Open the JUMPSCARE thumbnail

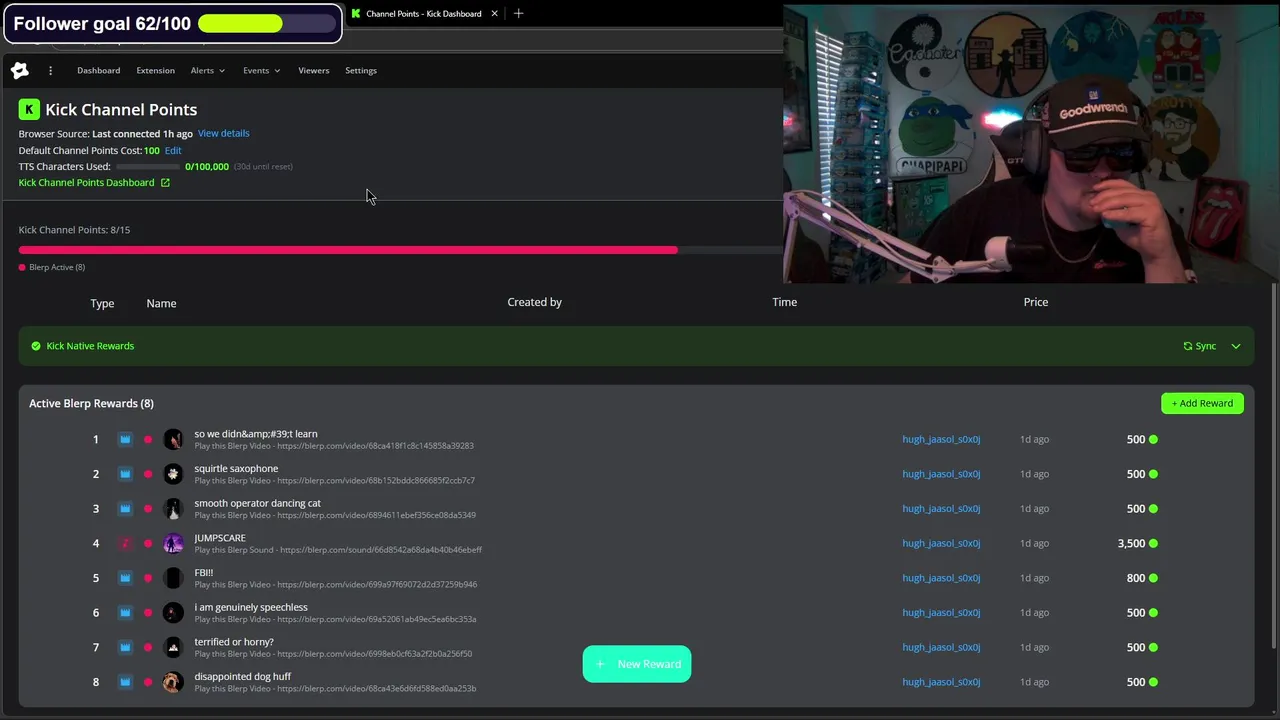173,543
